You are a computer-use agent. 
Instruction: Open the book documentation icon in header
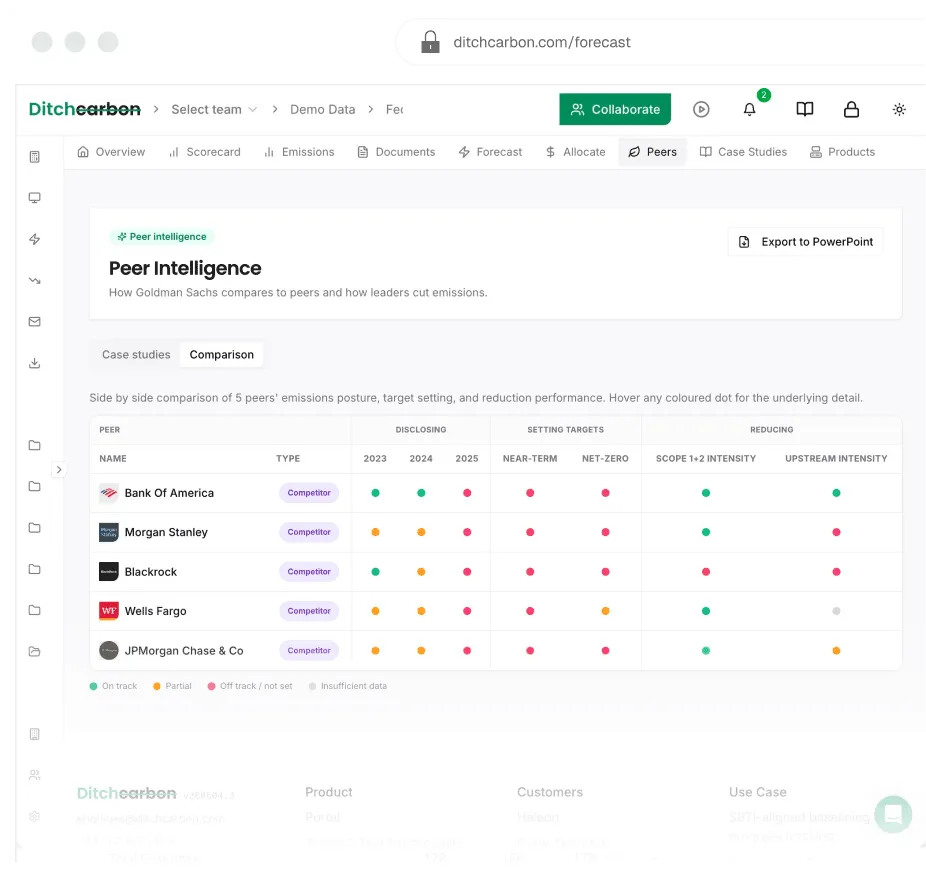coord(804,109)
